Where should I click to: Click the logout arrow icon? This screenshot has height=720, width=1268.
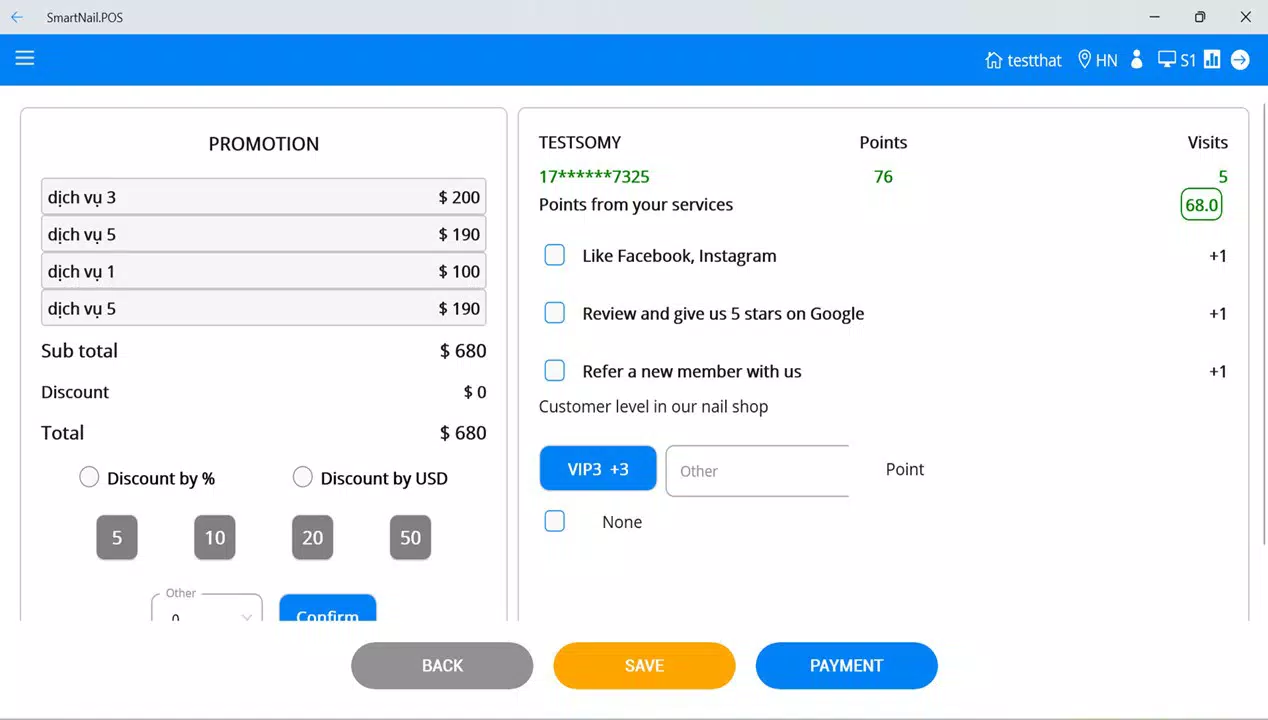pyautogui.click(x=1240, y=60)
